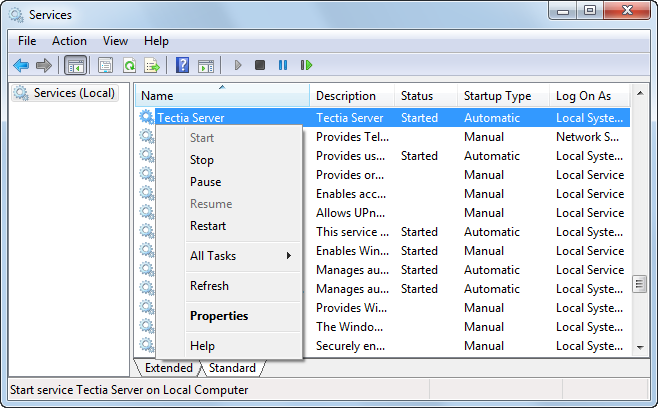
Task: Click the 'Enables Win...' description cell
Action: 352,251
